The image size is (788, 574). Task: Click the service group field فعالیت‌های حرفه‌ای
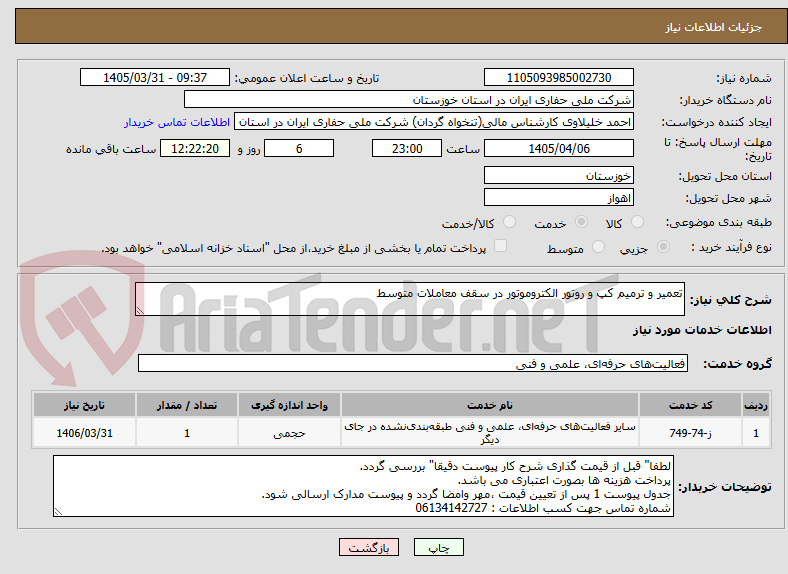click(413, 363)
